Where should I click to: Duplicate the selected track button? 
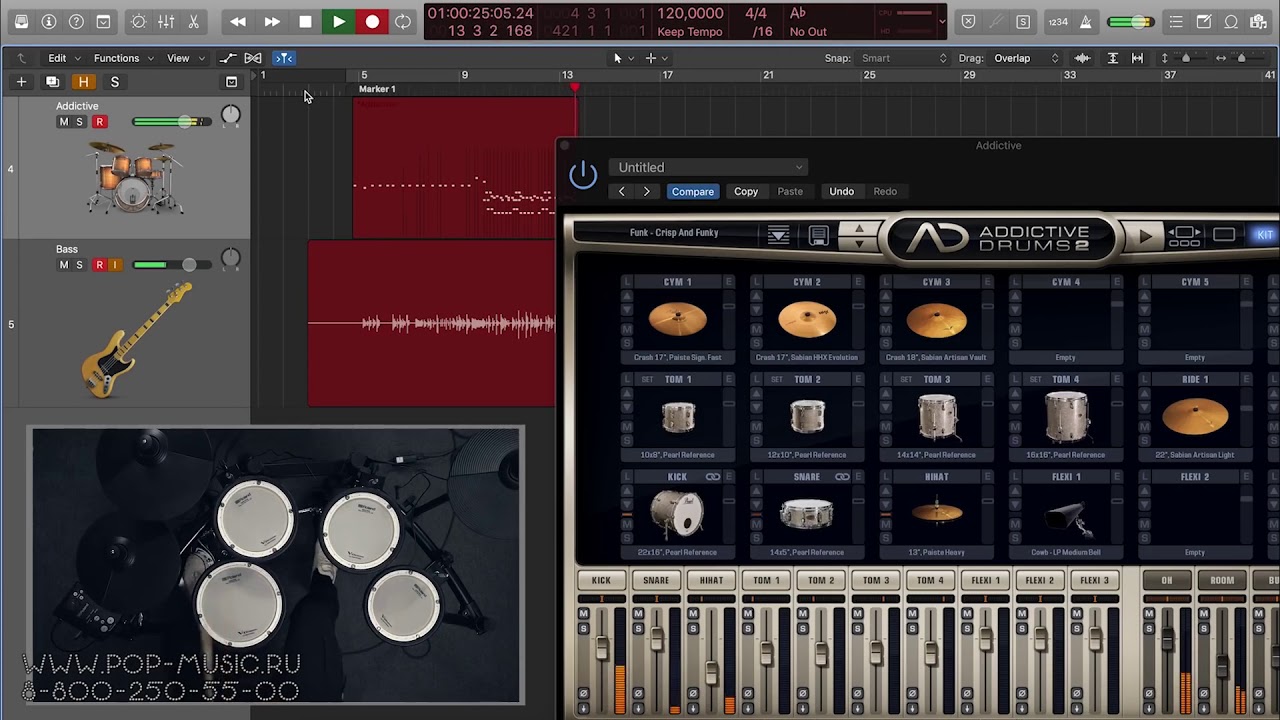click(x=52, y=82)
